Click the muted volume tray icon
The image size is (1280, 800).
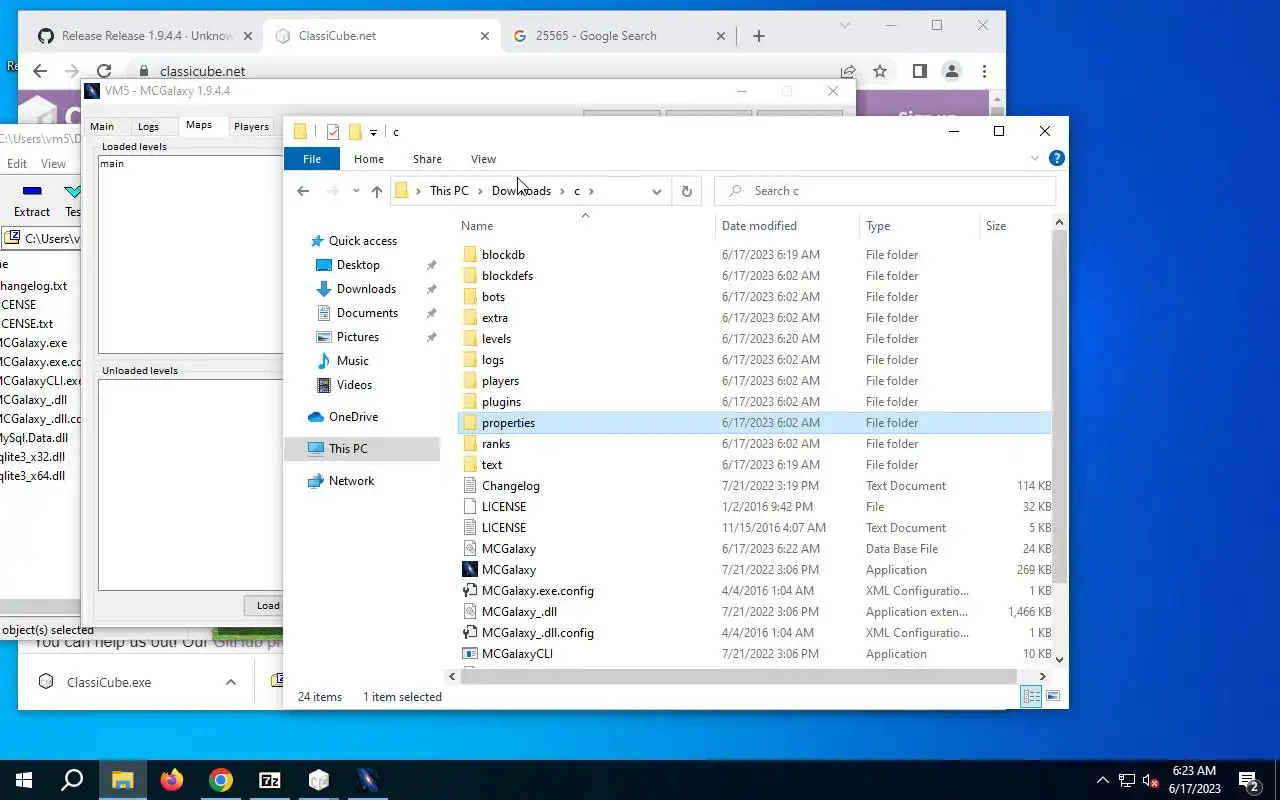point(1151,780)
